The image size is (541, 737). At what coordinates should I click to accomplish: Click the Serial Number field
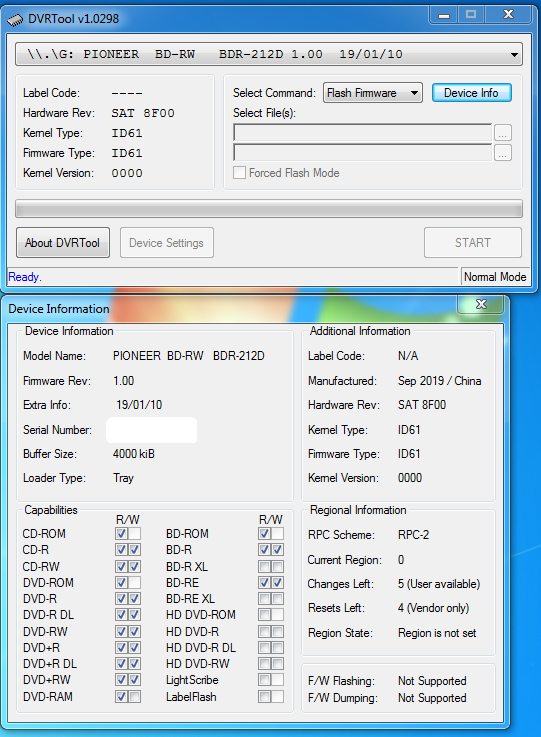point(151,430)
